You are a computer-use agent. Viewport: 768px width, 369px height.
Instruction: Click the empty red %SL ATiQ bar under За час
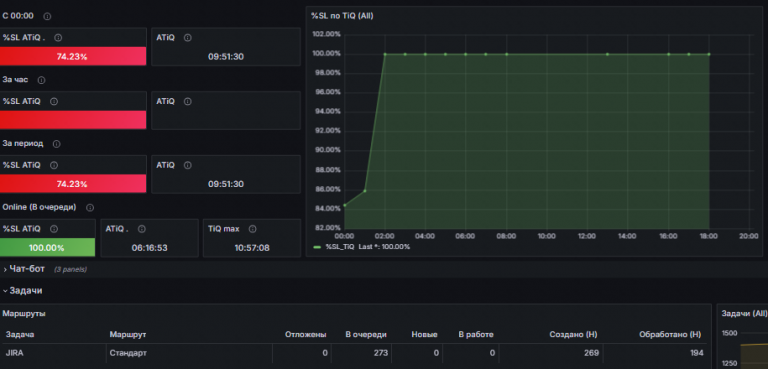tap(73, 120)
